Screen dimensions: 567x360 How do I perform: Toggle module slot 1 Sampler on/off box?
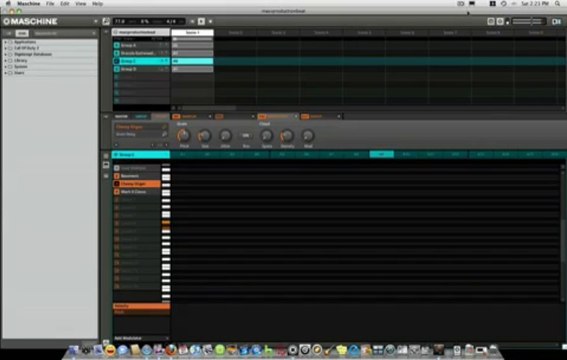[x=176, y=116]
